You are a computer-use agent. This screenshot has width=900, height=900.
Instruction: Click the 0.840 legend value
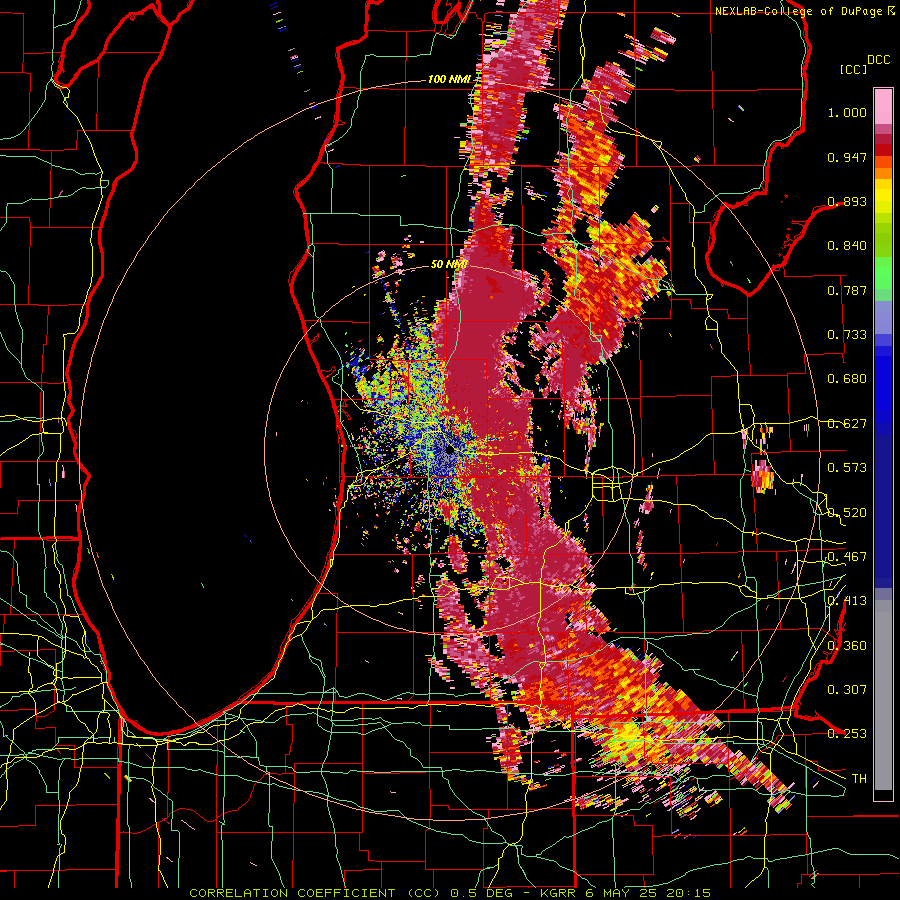click(847, 246)
